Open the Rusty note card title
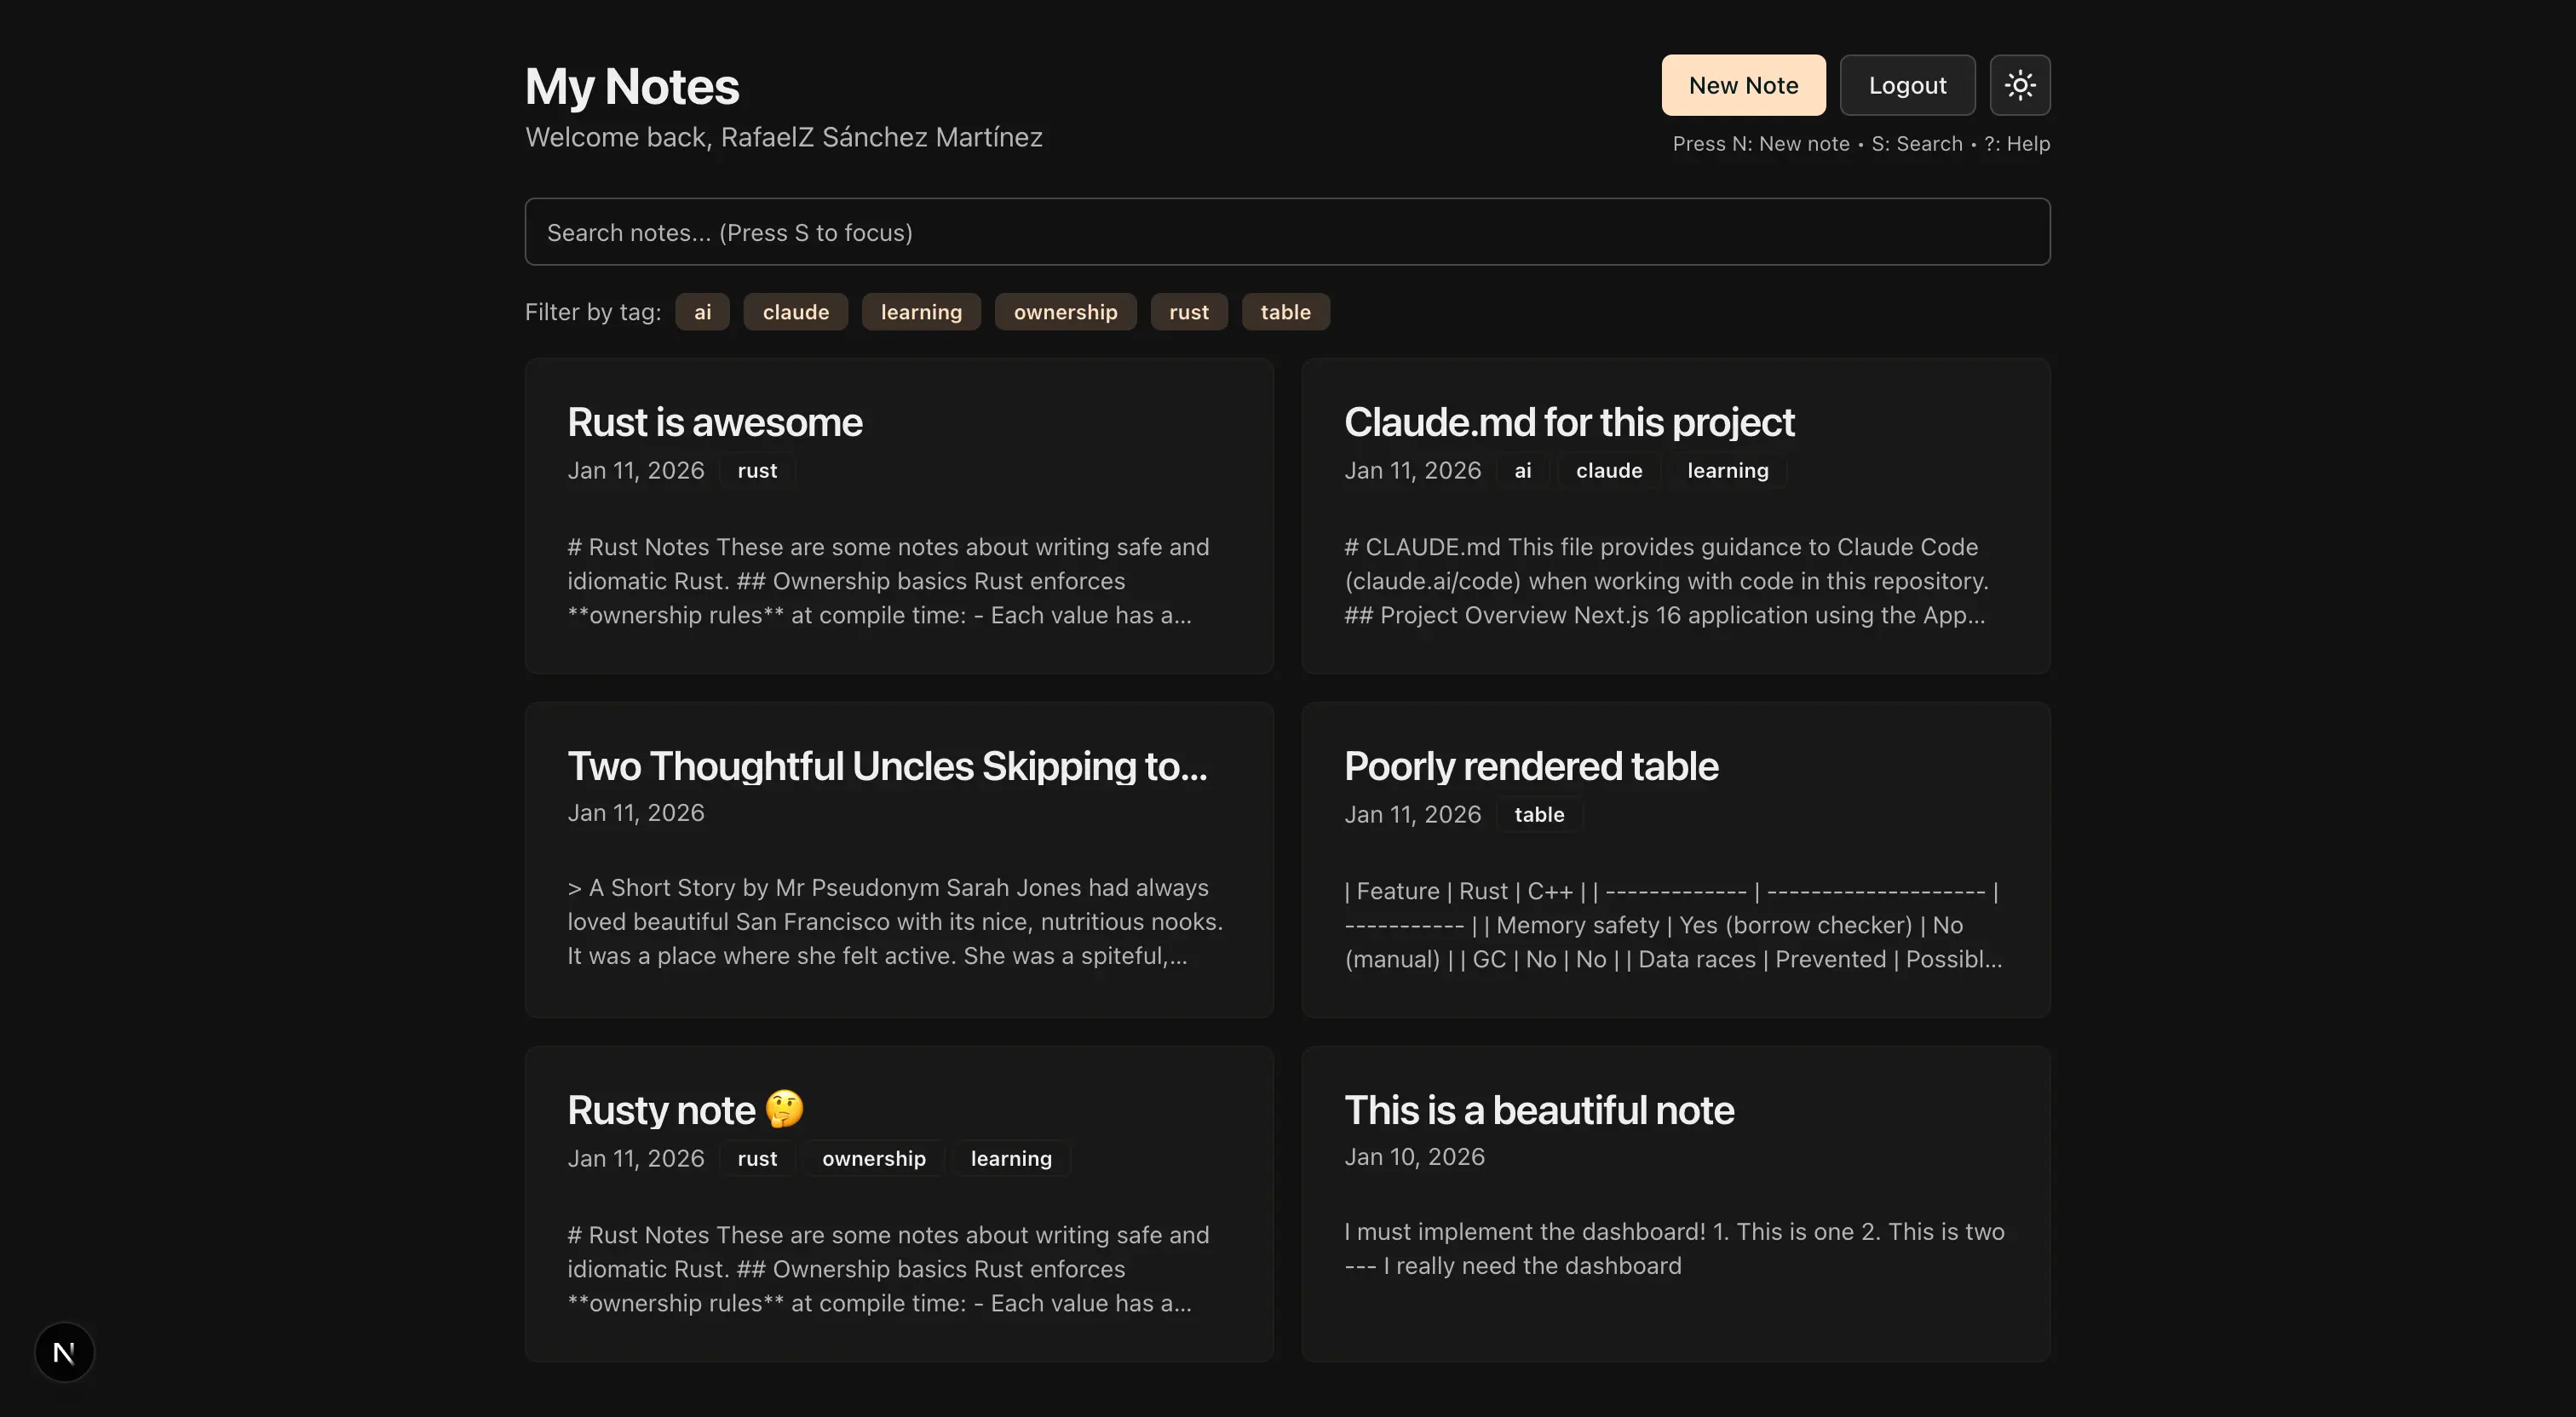The height and width of the screenshot is (1417, 2576). (x=661, y=1110)
